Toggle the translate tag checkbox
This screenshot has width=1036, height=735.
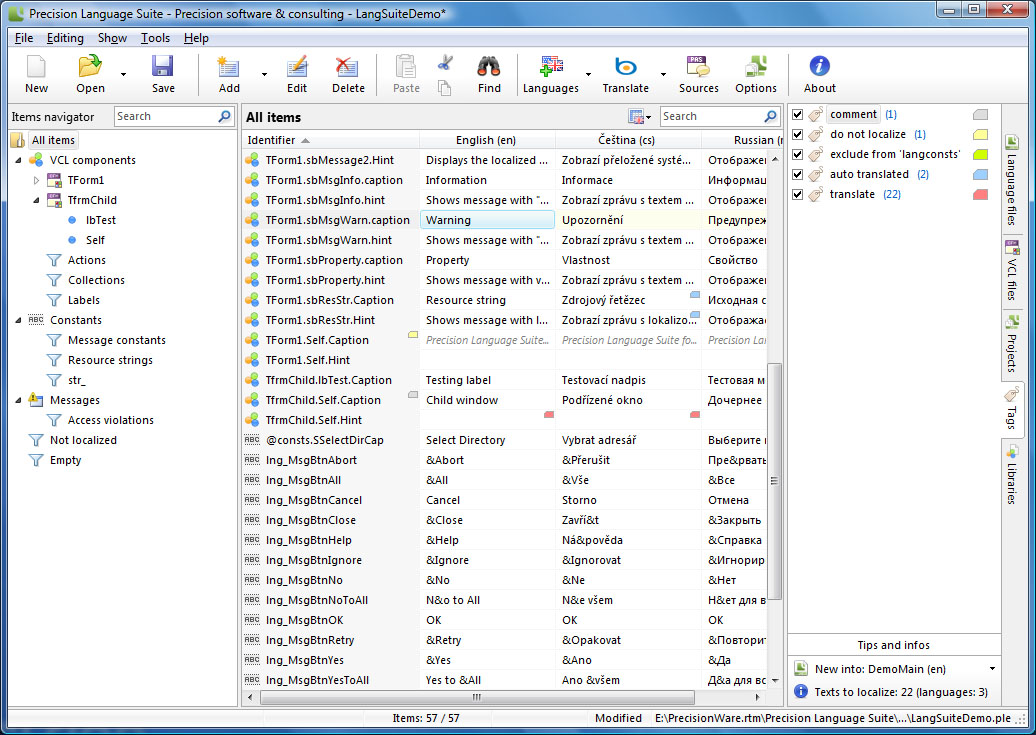point(797,194)
